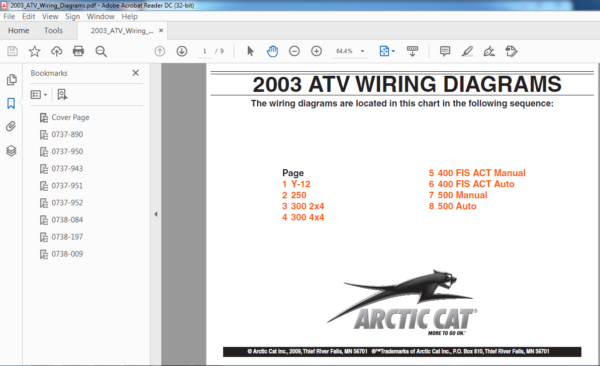Open the Attachments paperclip panel

pyautogui.click(x=11, y=127)
